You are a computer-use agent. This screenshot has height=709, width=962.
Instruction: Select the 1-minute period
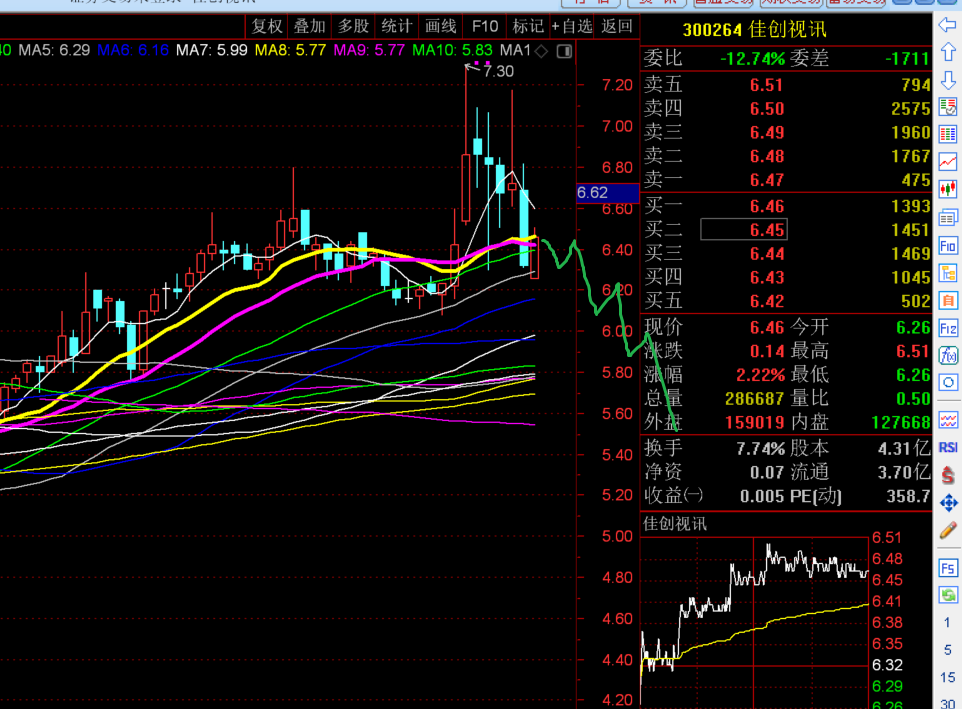(947, 623)
